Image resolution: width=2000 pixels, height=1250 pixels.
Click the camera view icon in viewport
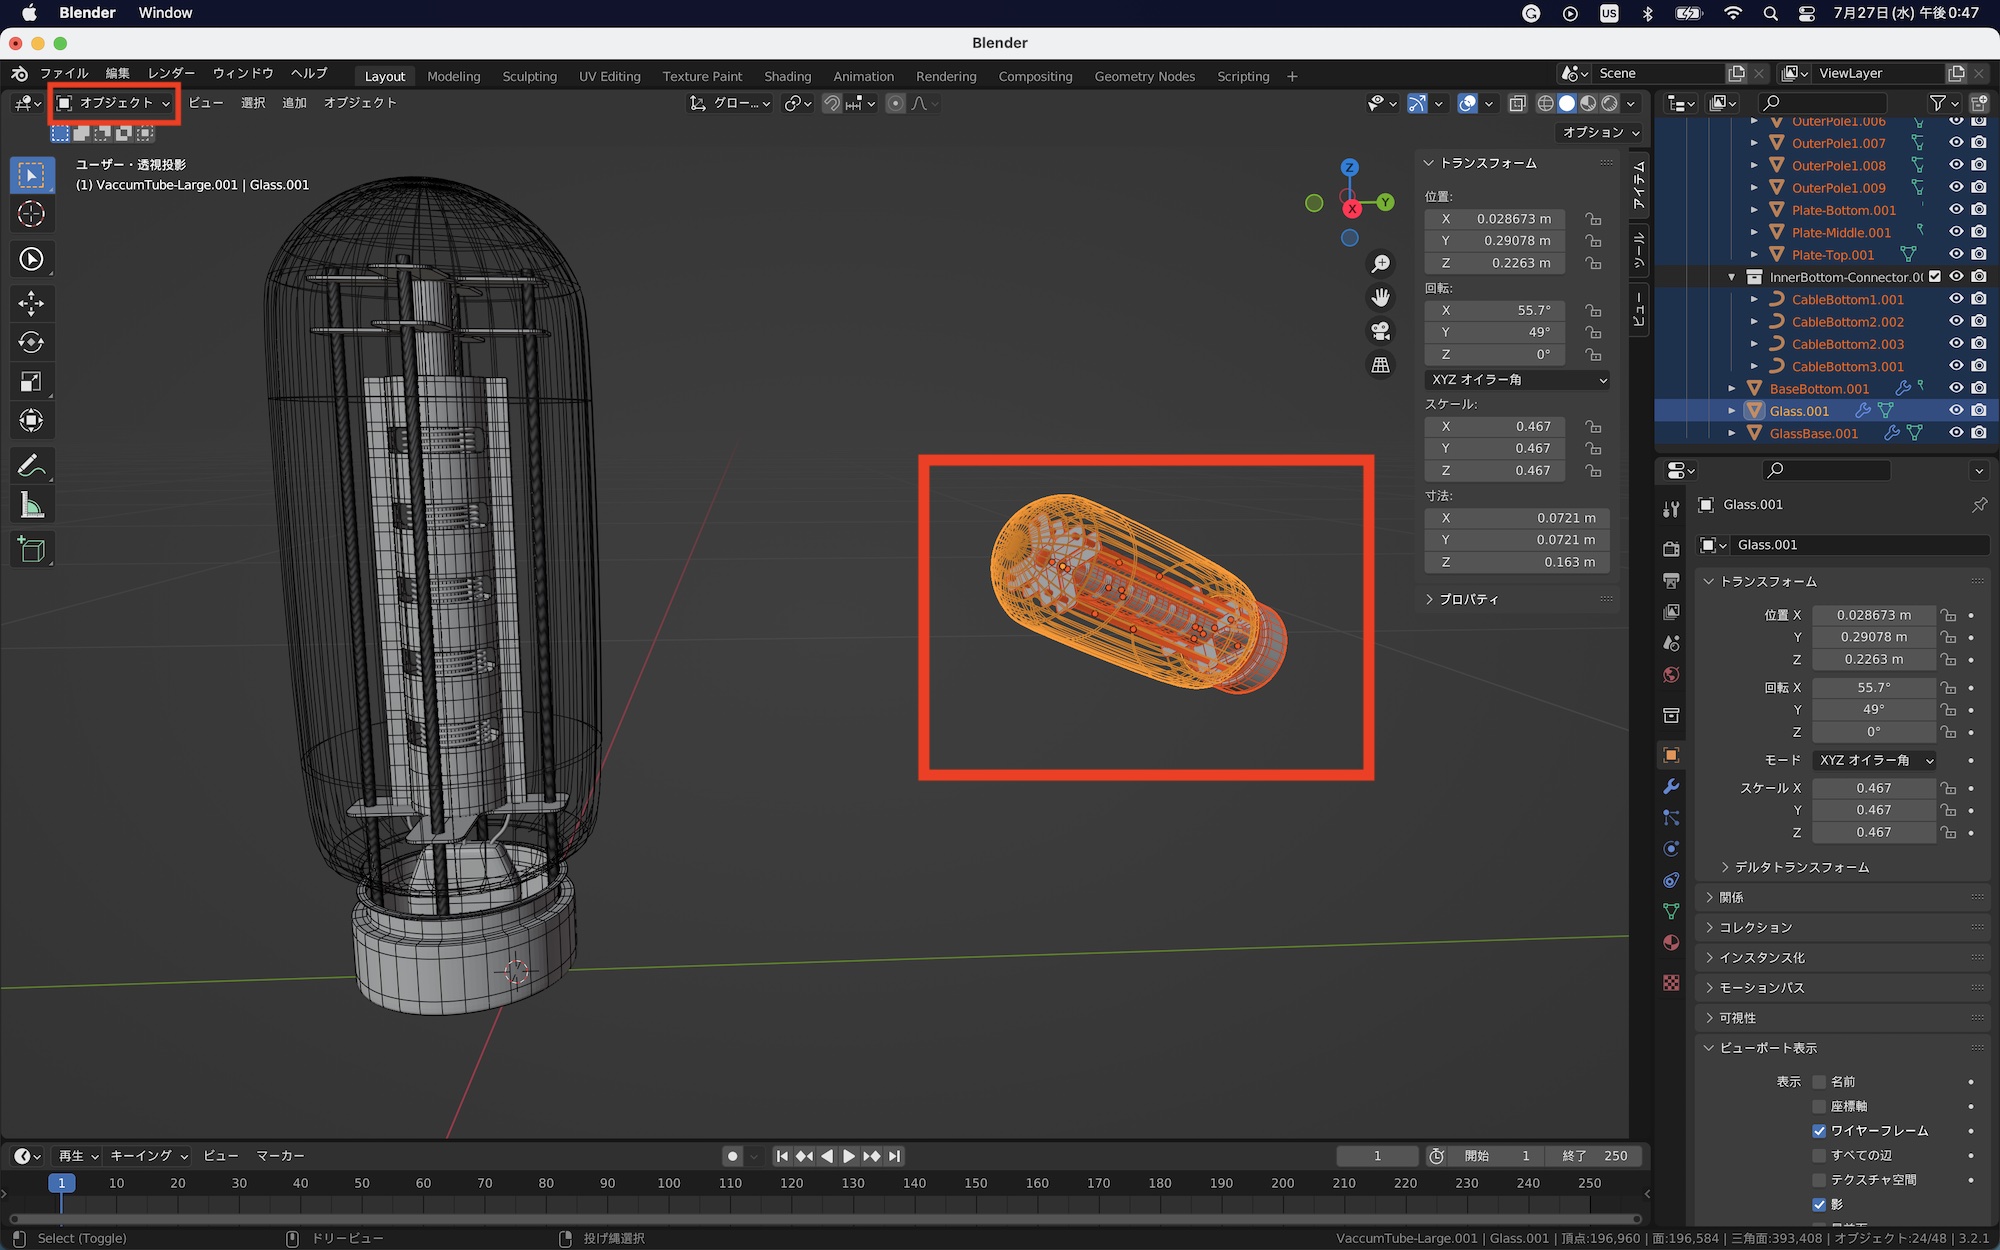1380,331
